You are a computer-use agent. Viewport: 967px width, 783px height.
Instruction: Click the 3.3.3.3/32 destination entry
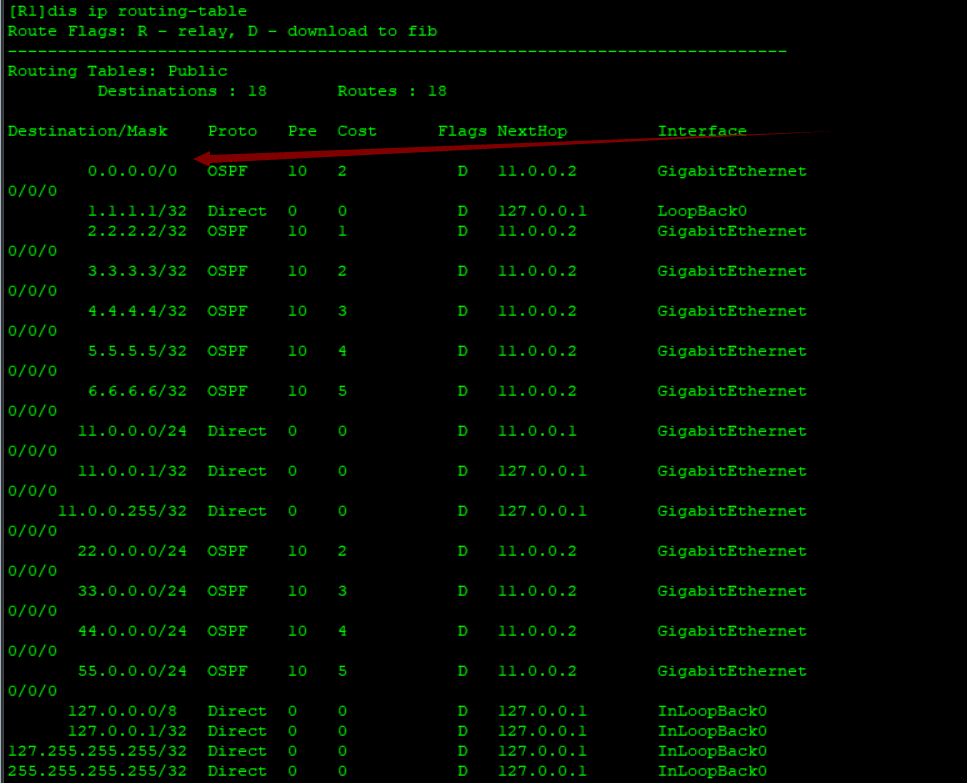137,271
